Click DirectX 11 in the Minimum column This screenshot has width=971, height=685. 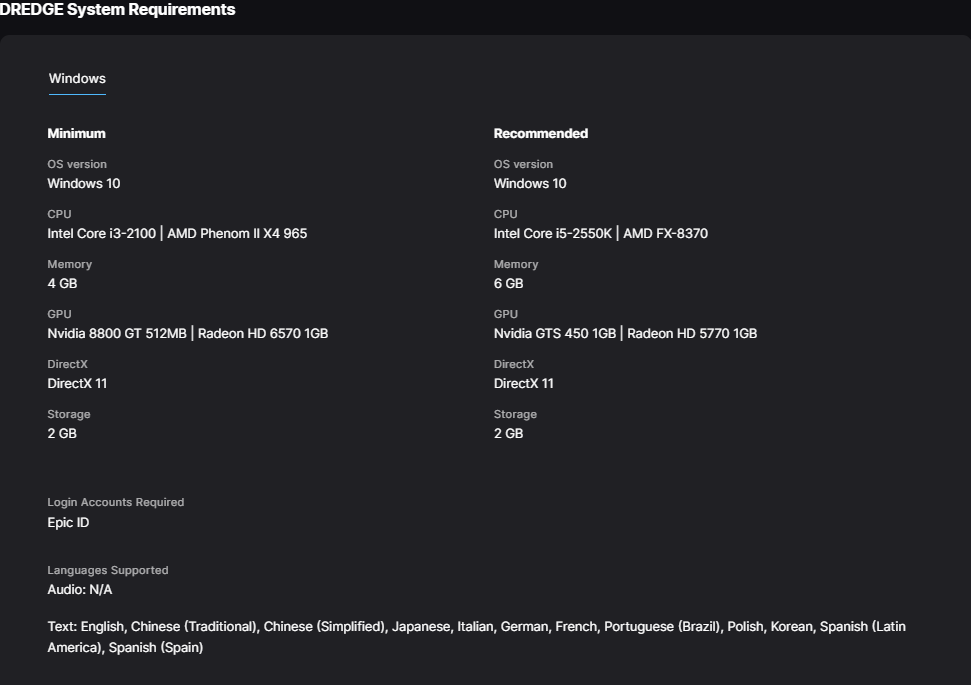(77, 383)
